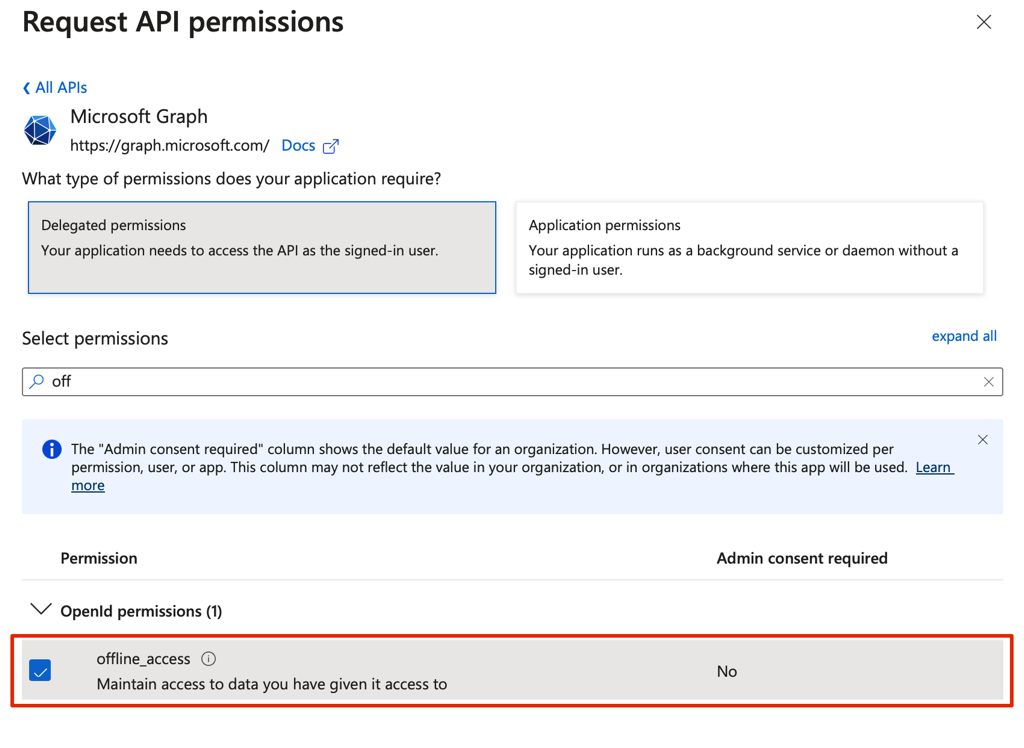Click the offline_access permission name

[x=144, y=659]
